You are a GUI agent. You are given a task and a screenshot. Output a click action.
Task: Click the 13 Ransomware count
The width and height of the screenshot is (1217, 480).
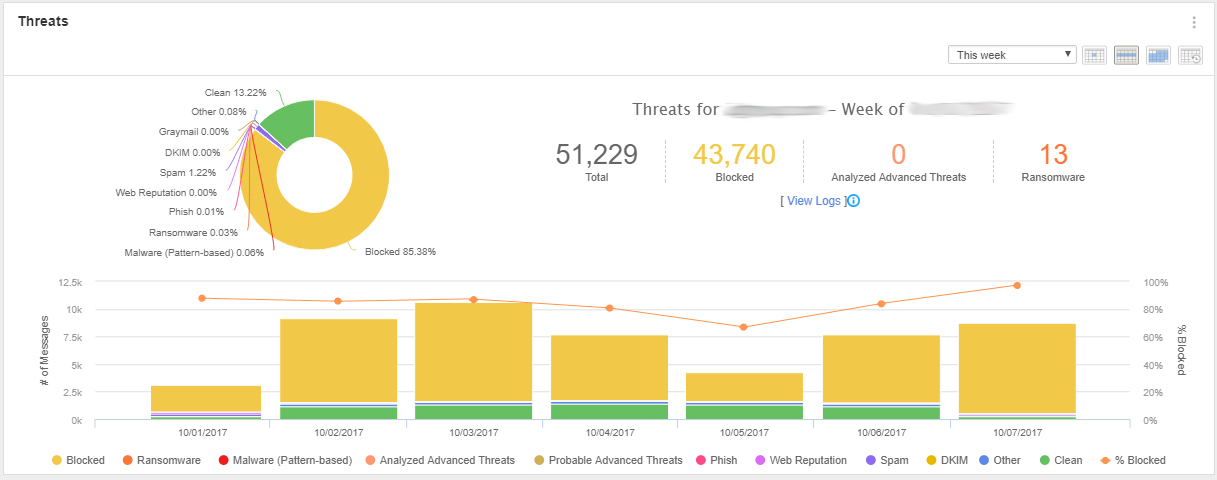click(1053, 154)
